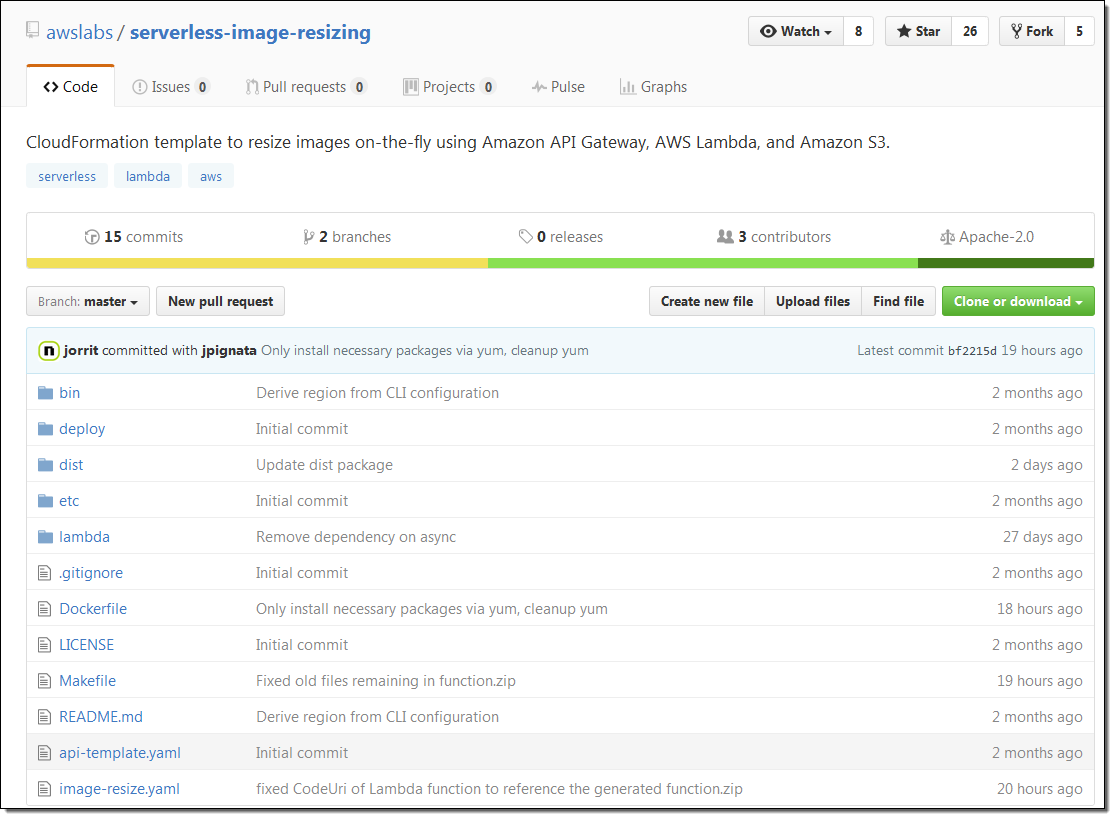
Task: Open the Graphs tab
Action: point(653,87)
